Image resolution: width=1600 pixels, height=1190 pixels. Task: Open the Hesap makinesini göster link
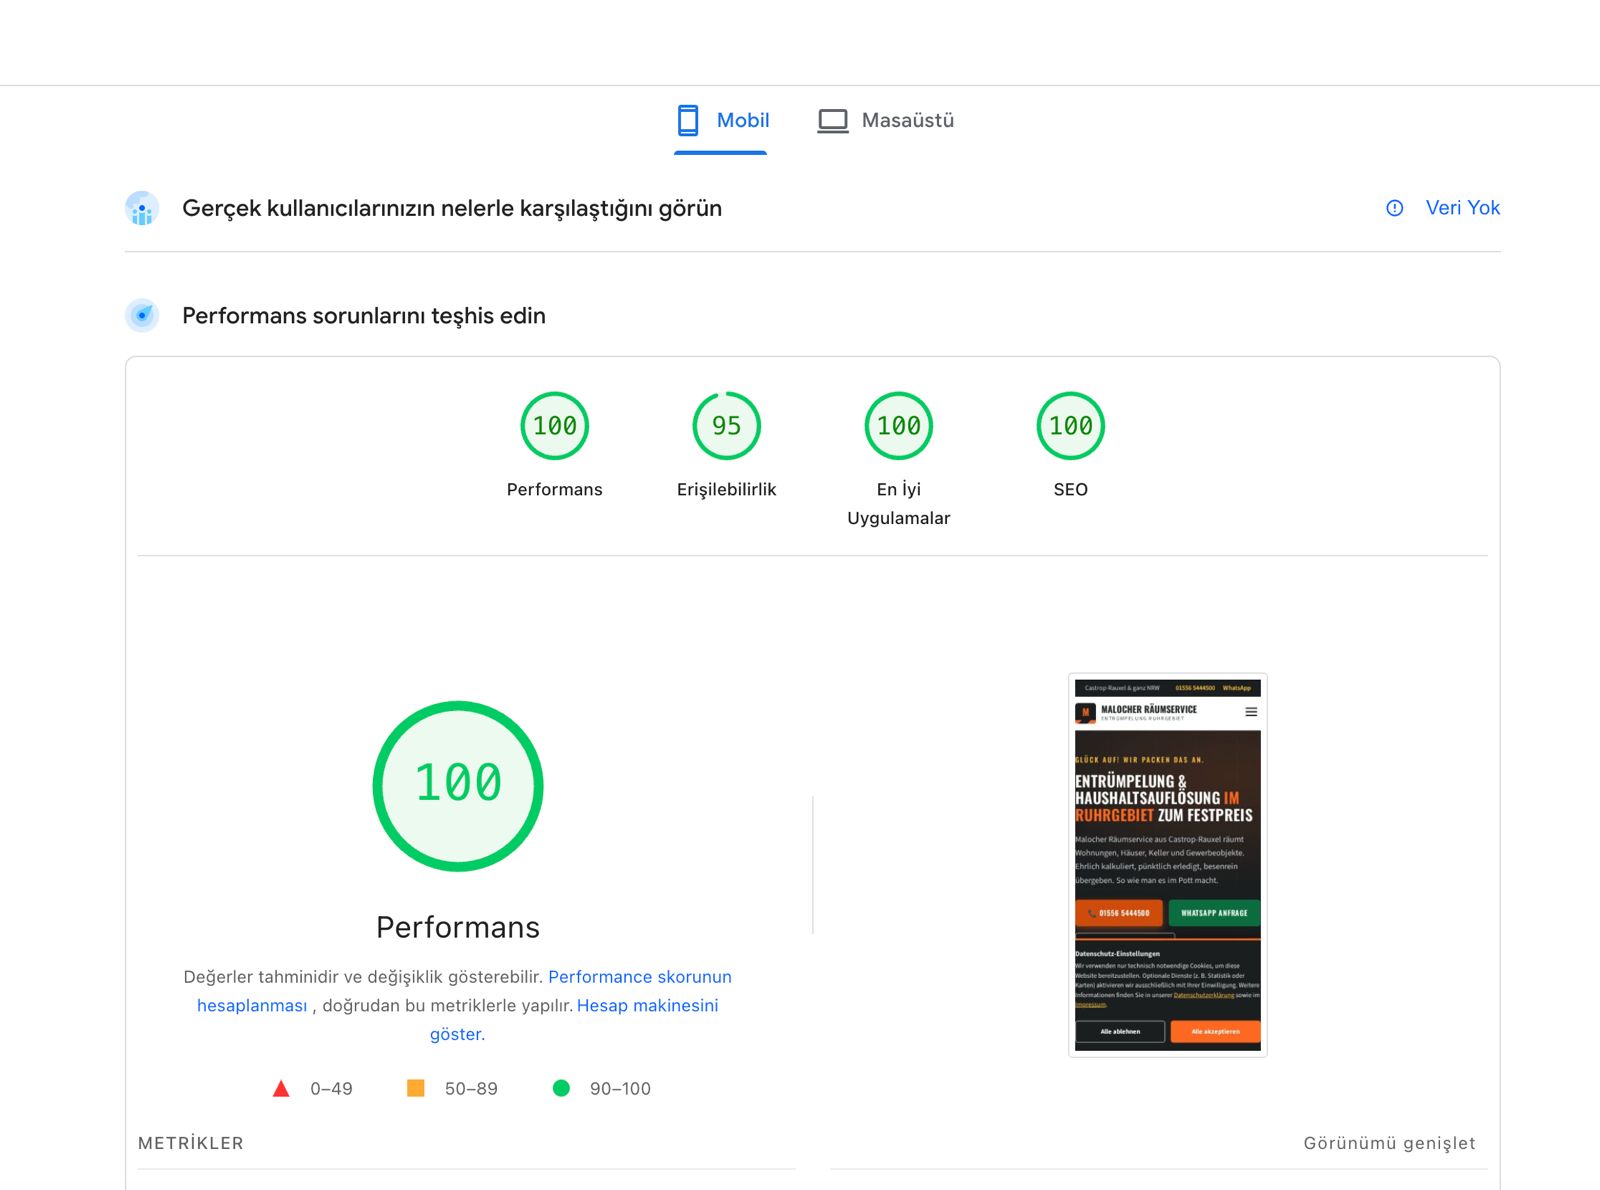click(574, 1019)
